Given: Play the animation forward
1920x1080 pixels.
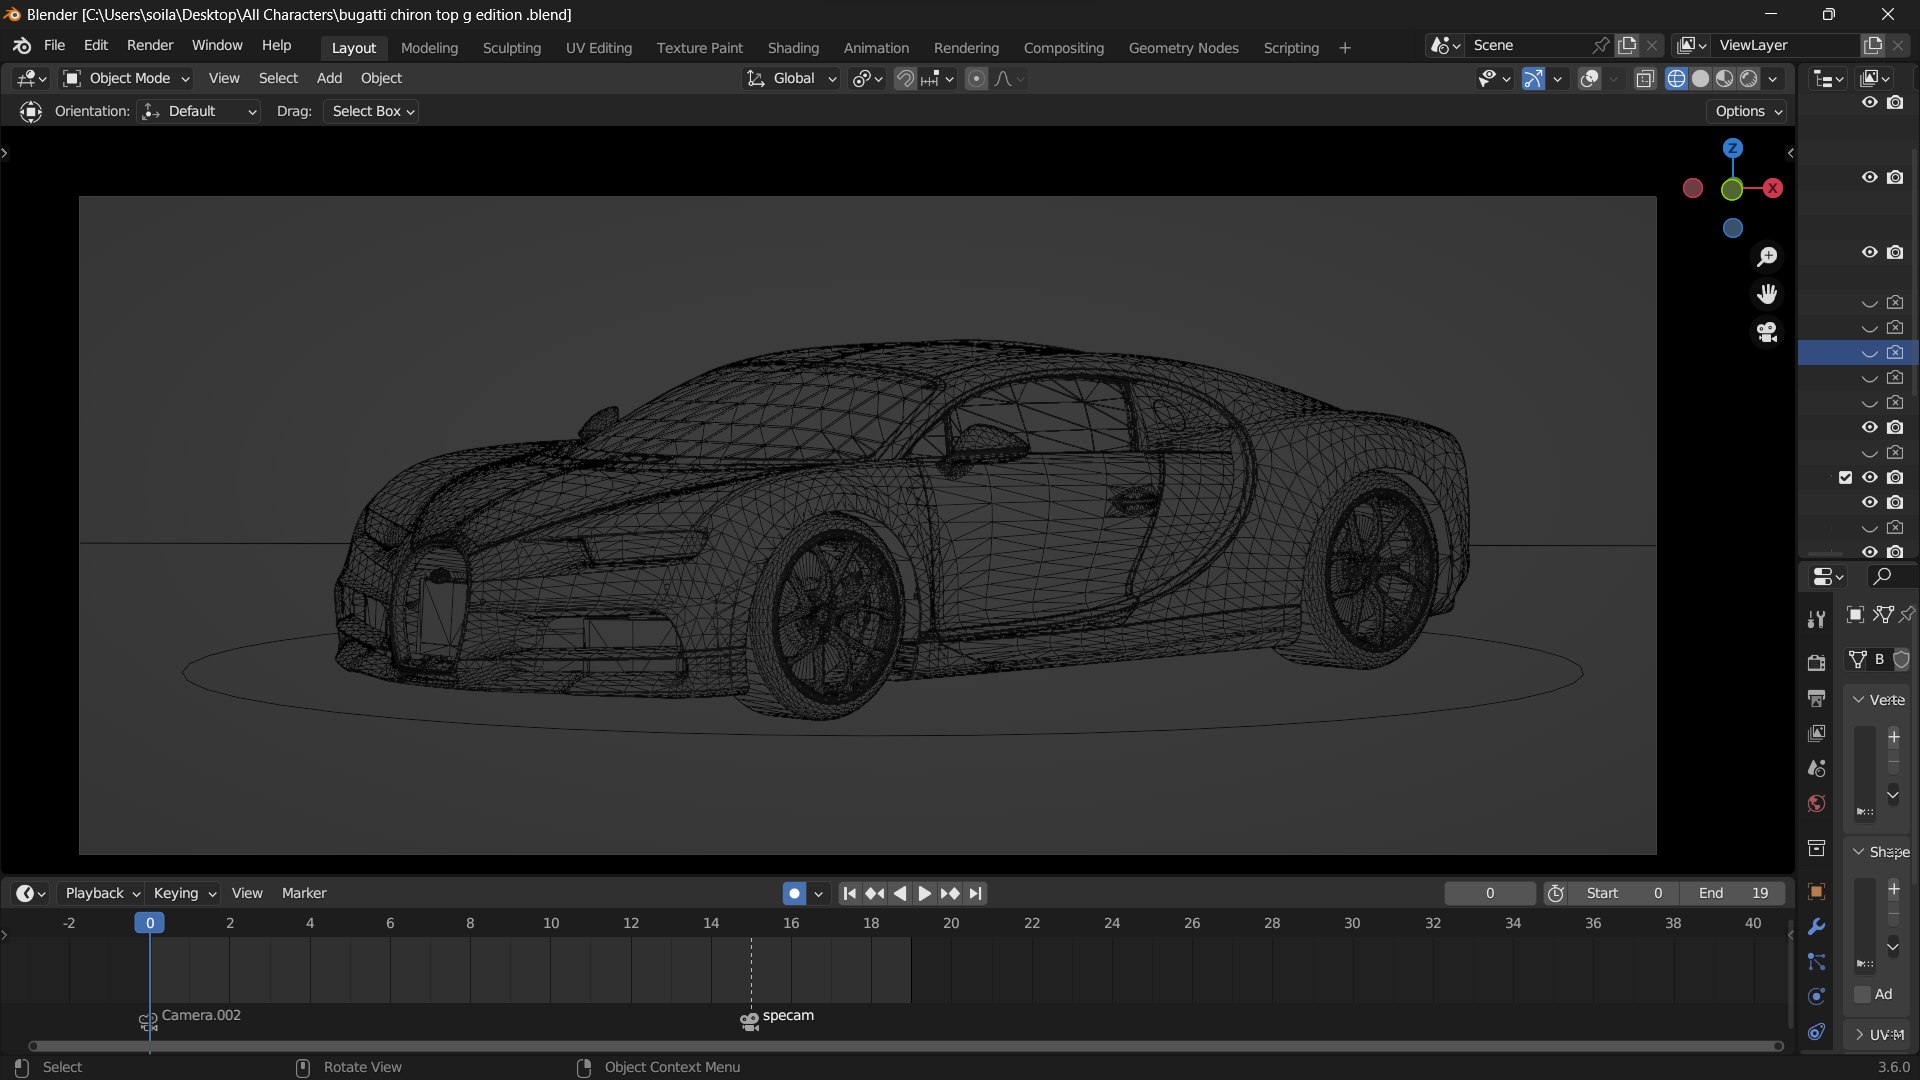Looking at the screenshot, I should click(924, 893).
